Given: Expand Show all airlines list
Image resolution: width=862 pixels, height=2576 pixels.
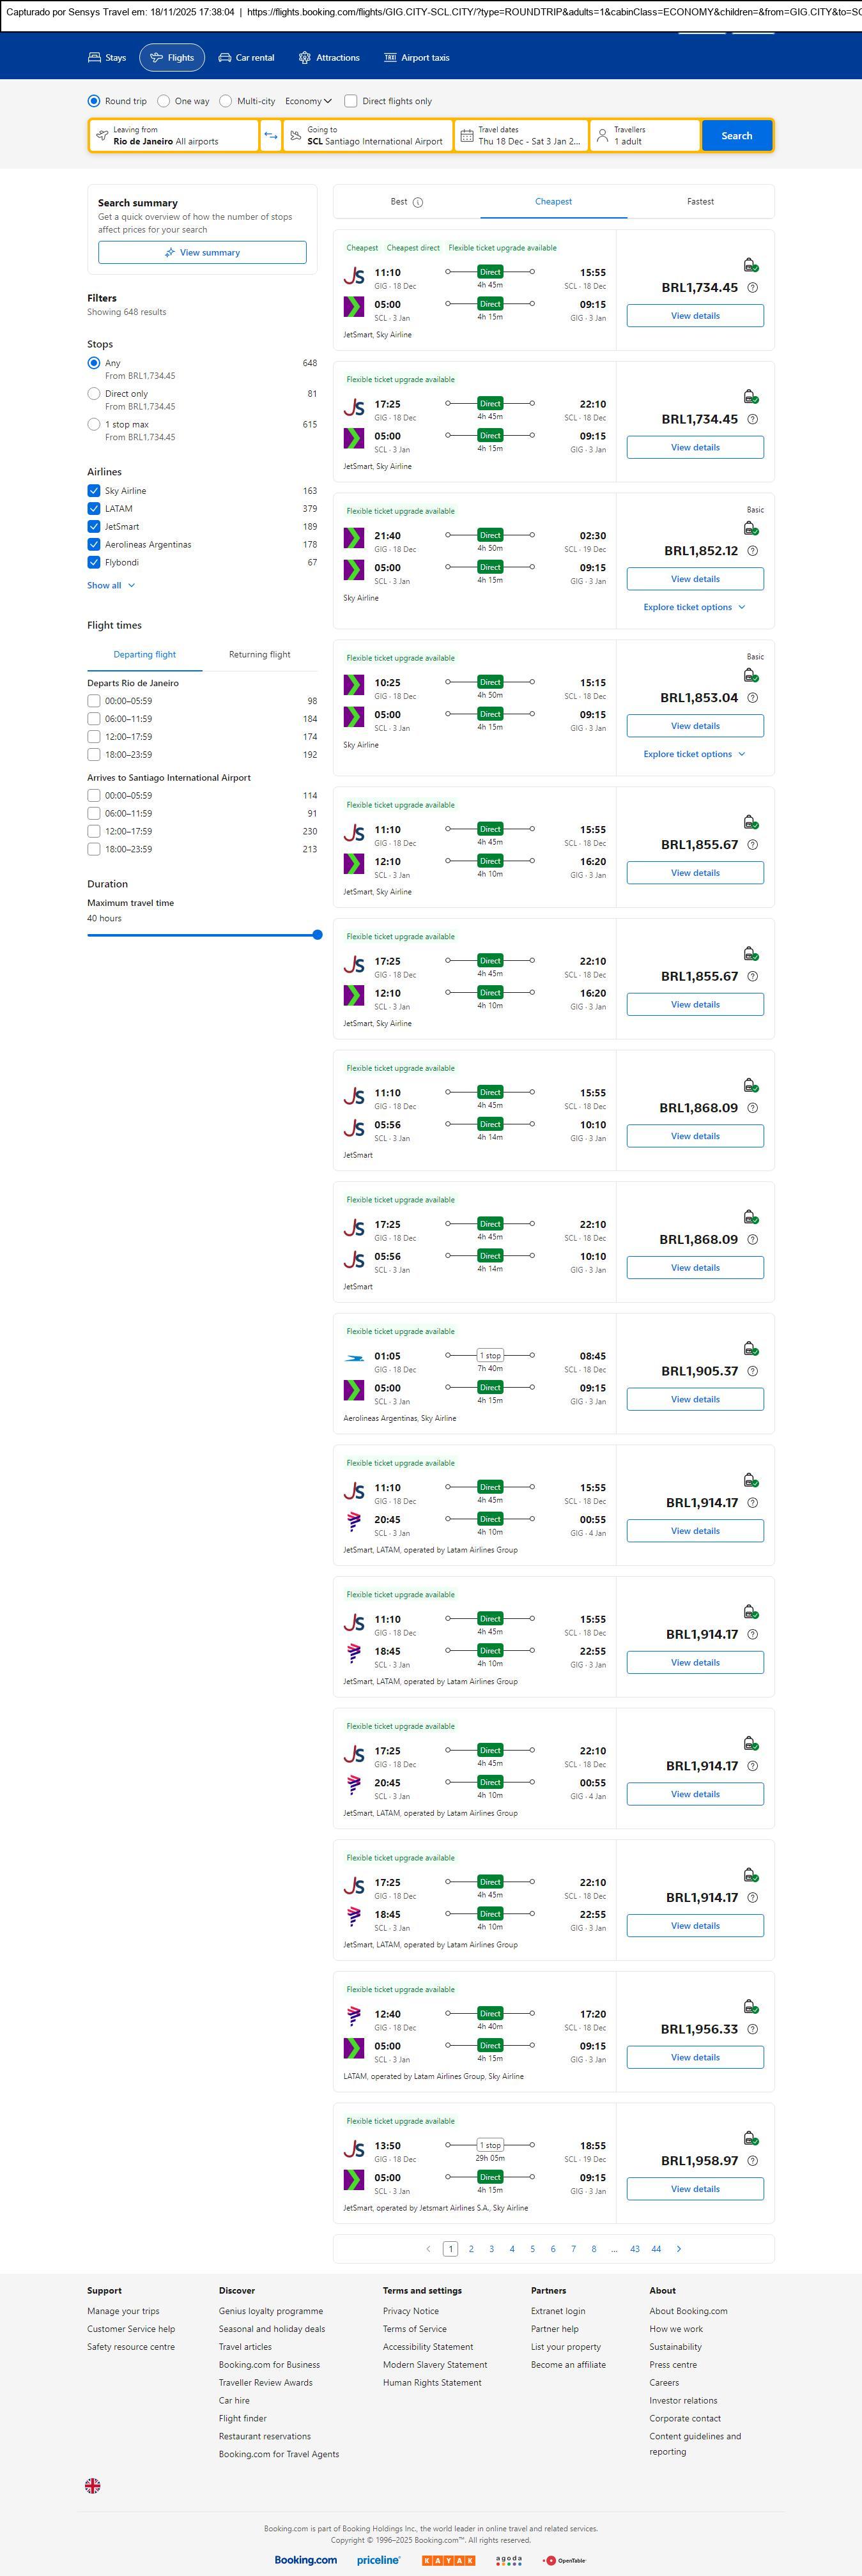Looking at the screenshot, I should pyautogui.click(x=110, y=586).
